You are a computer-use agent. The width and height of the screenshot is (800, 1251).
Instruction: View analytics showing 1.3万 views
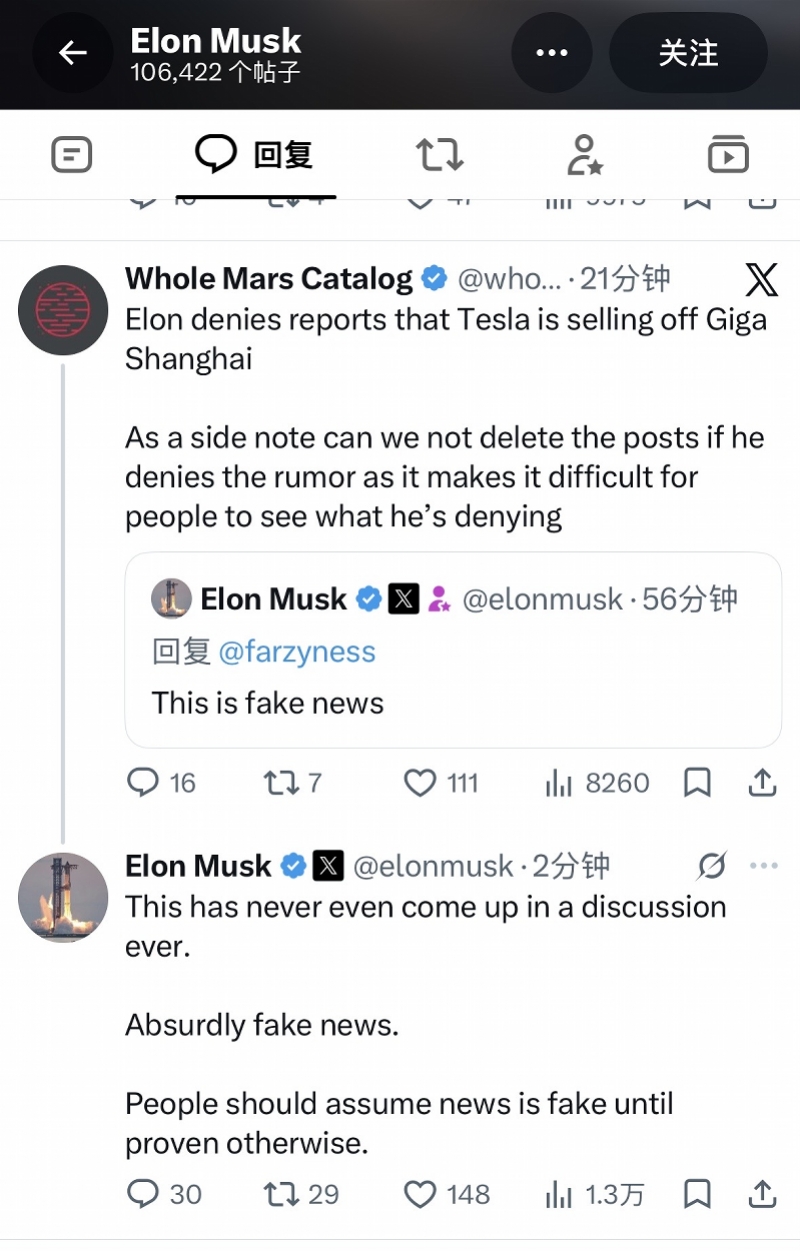point(595,1194)
